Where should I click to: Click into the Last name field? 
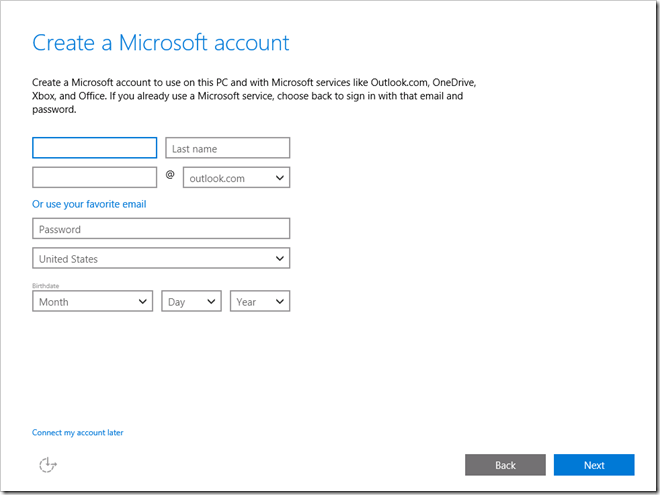tap(227, 148)
